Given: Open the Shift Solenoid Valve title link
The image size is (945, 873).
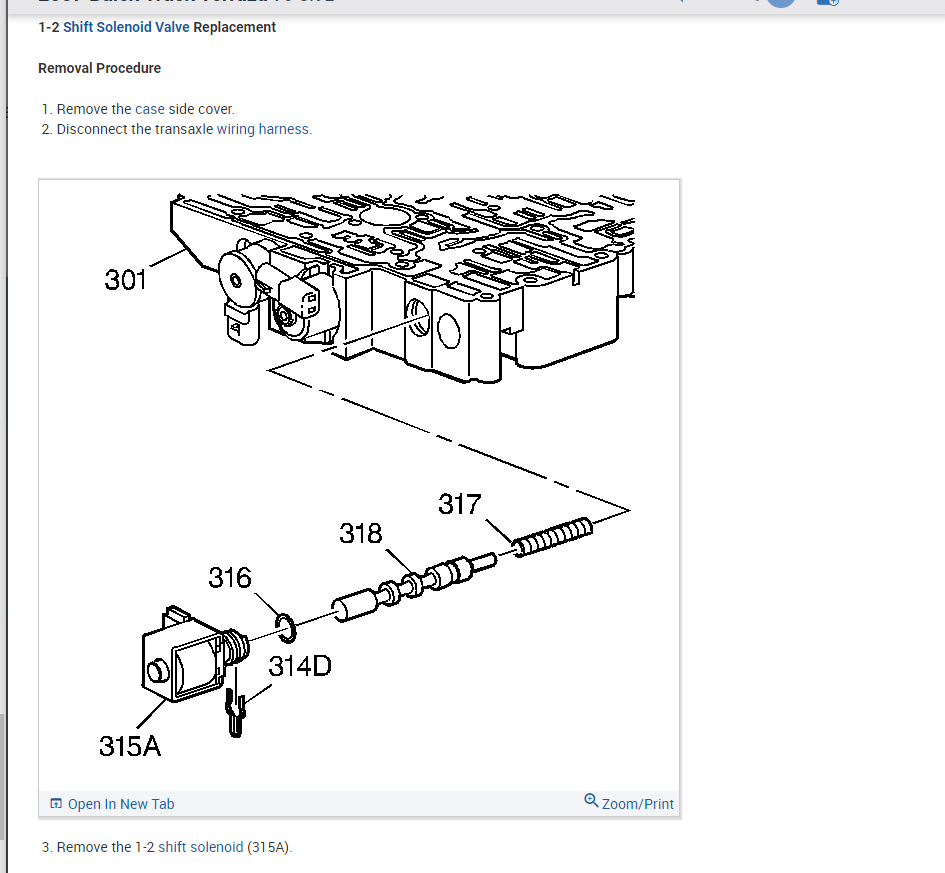Looking at the screenshot, I should point(126,27).
